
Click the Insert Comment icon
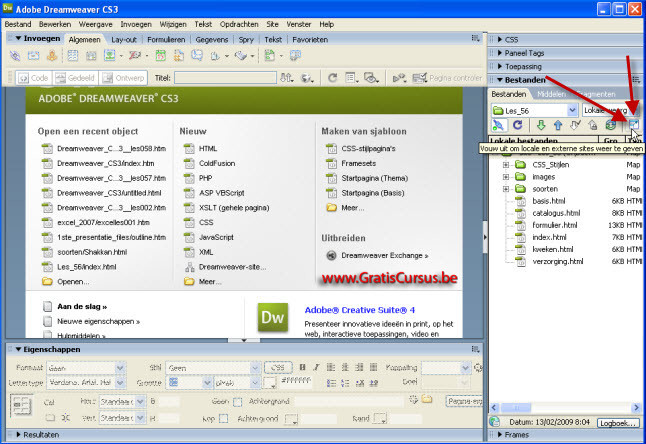pos(197,56)
